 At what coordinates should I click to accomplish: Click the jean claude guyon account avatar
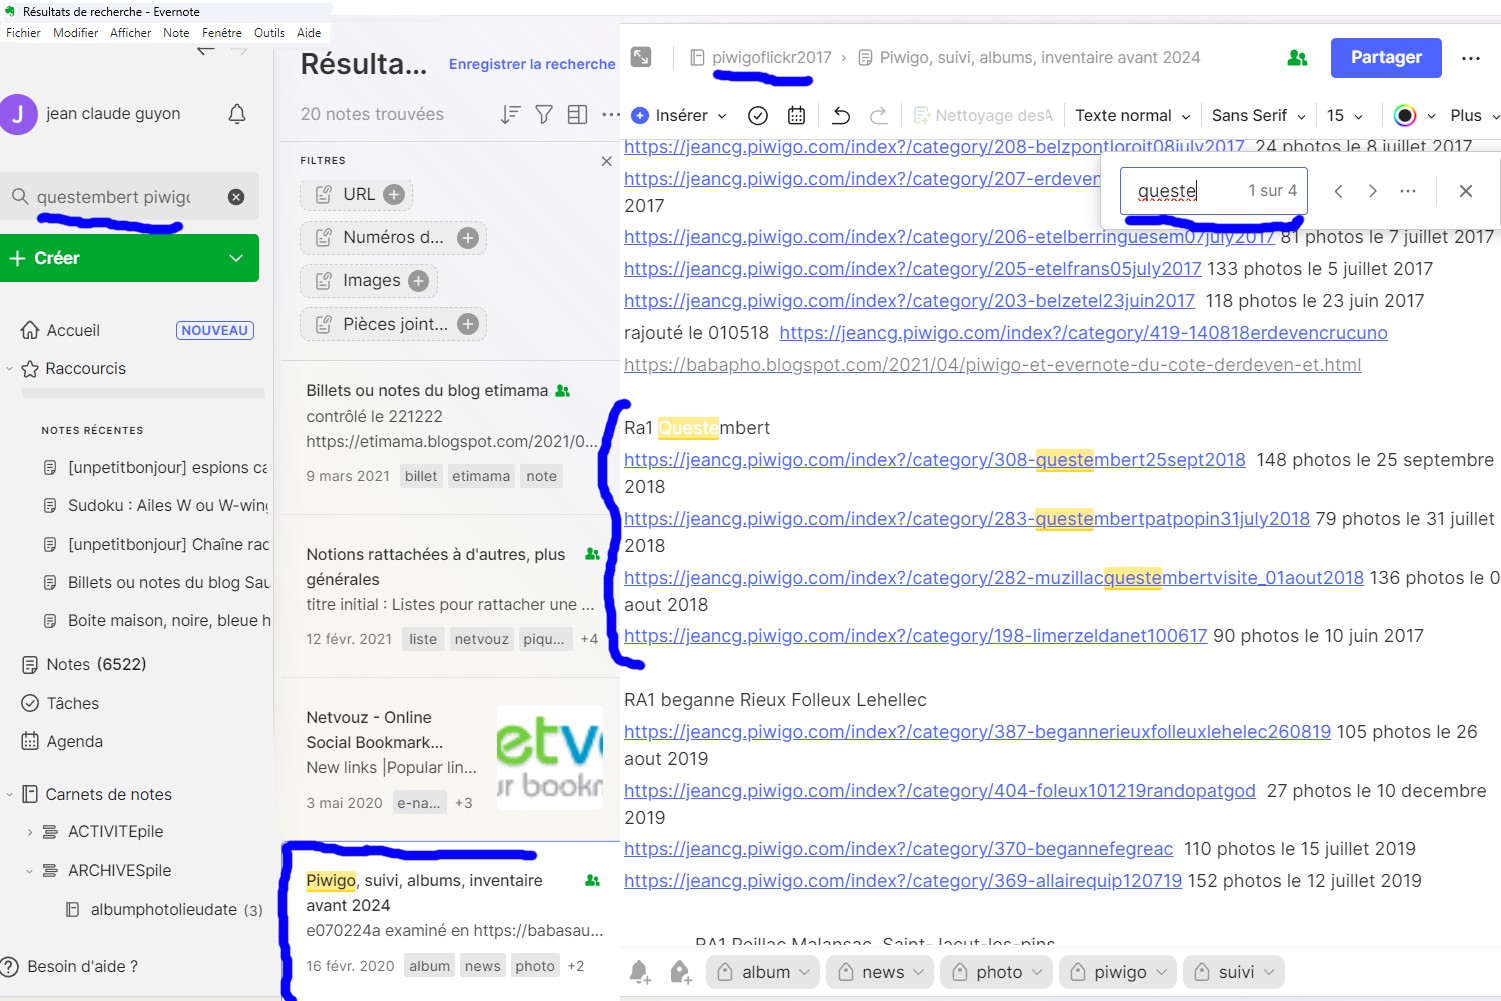pos(18,114)
